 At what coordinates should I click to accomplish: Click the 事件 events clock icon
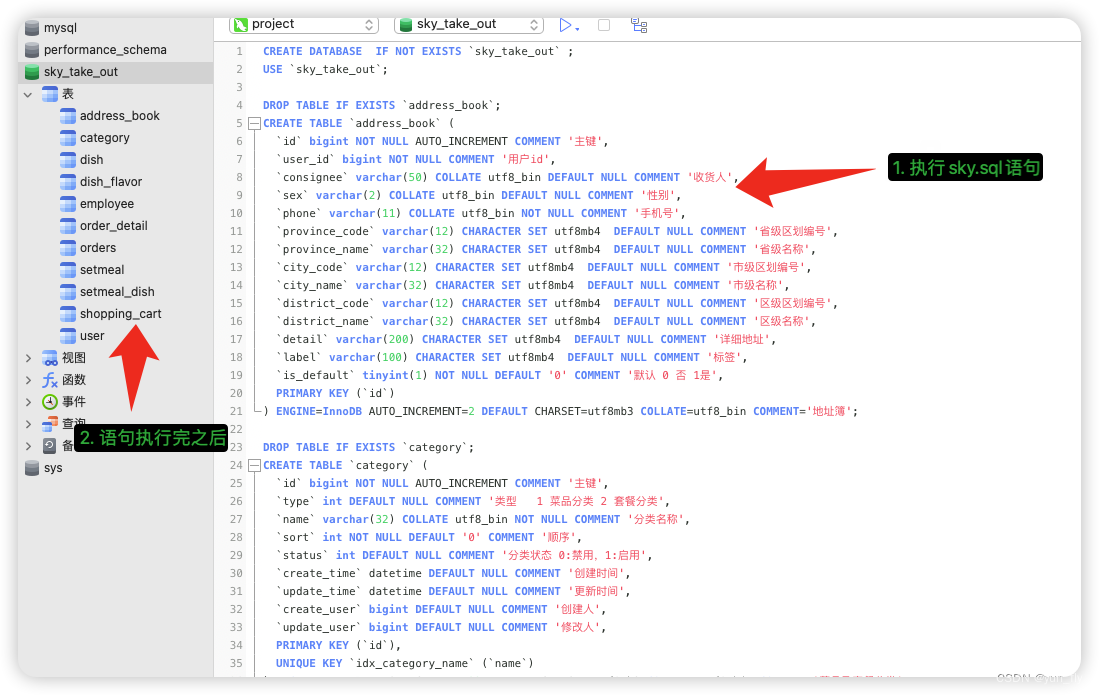50,401
